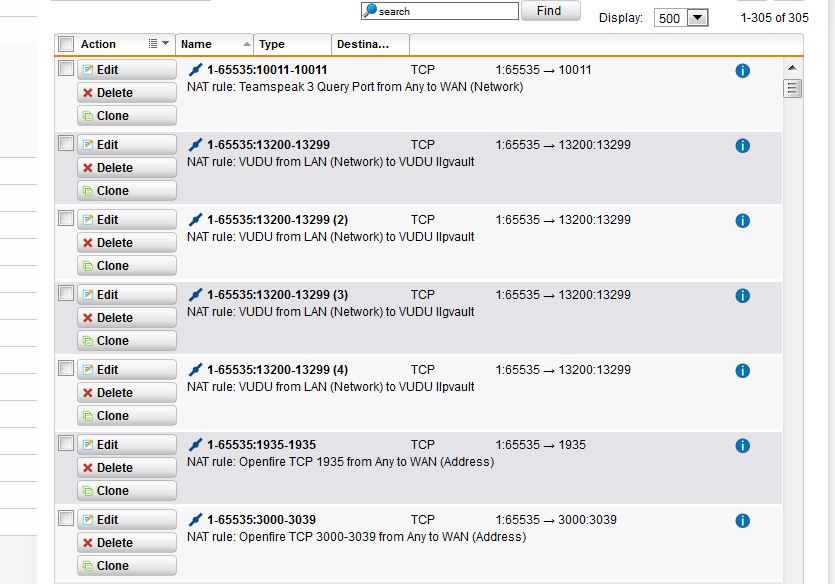
Task: Check the box for 1-65535:3000-3039 rule
Action: [66, 519]
